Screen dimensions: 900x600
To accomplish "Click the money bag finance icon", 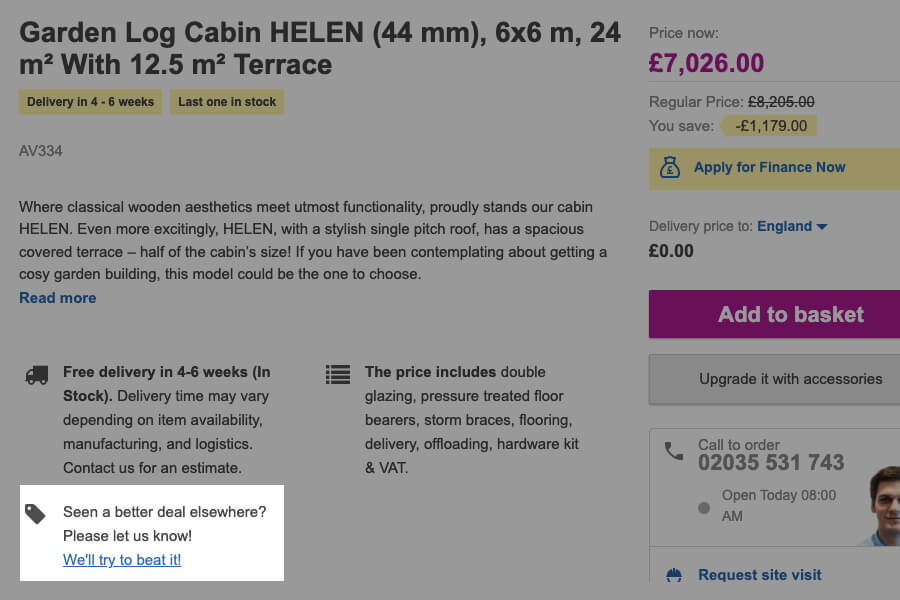I will click(x=670, y=168).
